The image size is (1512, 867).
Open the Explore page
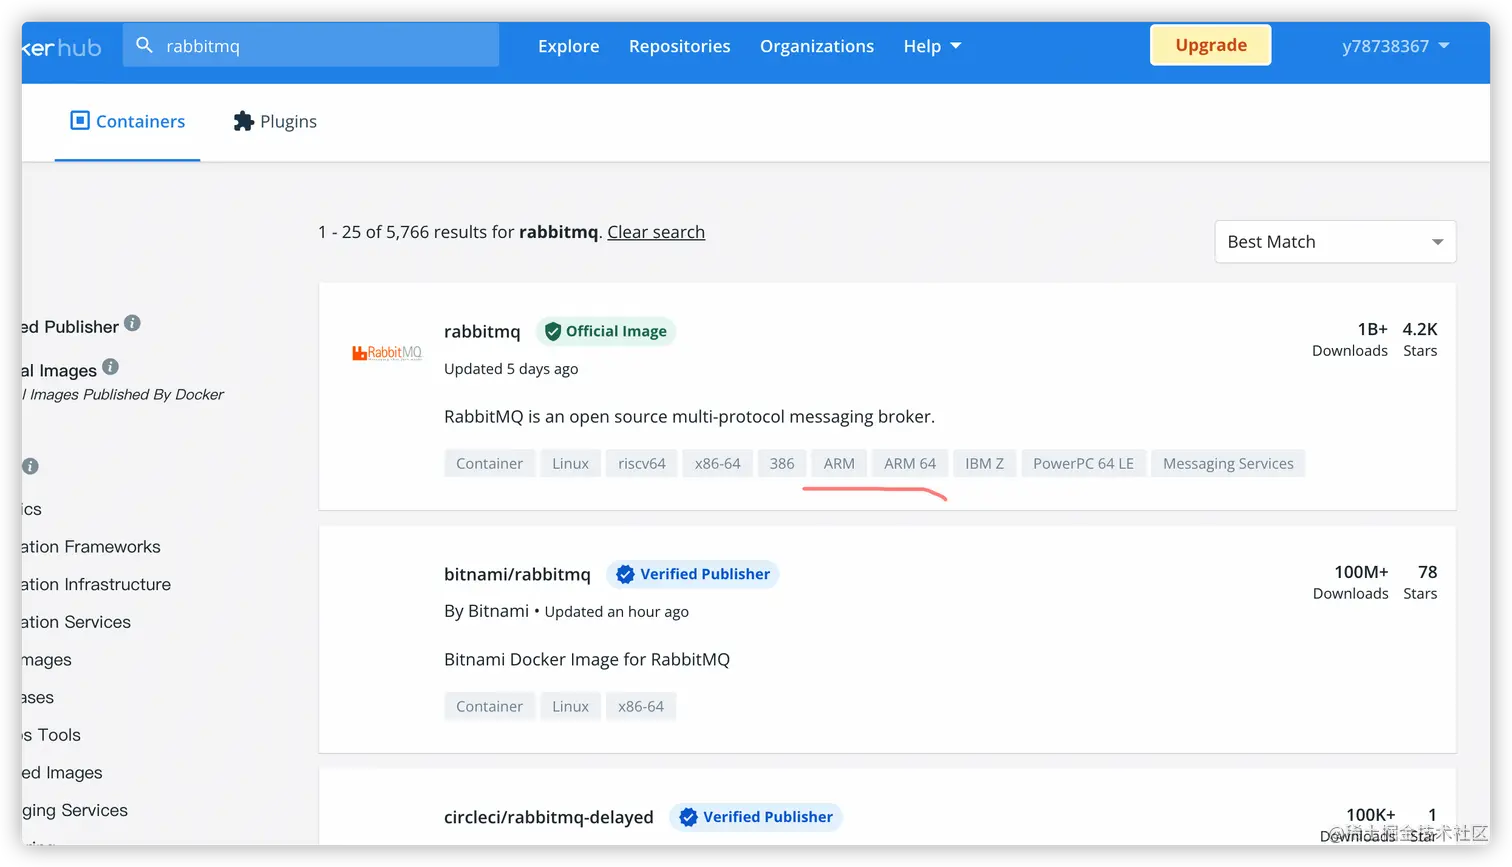coord(569,46)
